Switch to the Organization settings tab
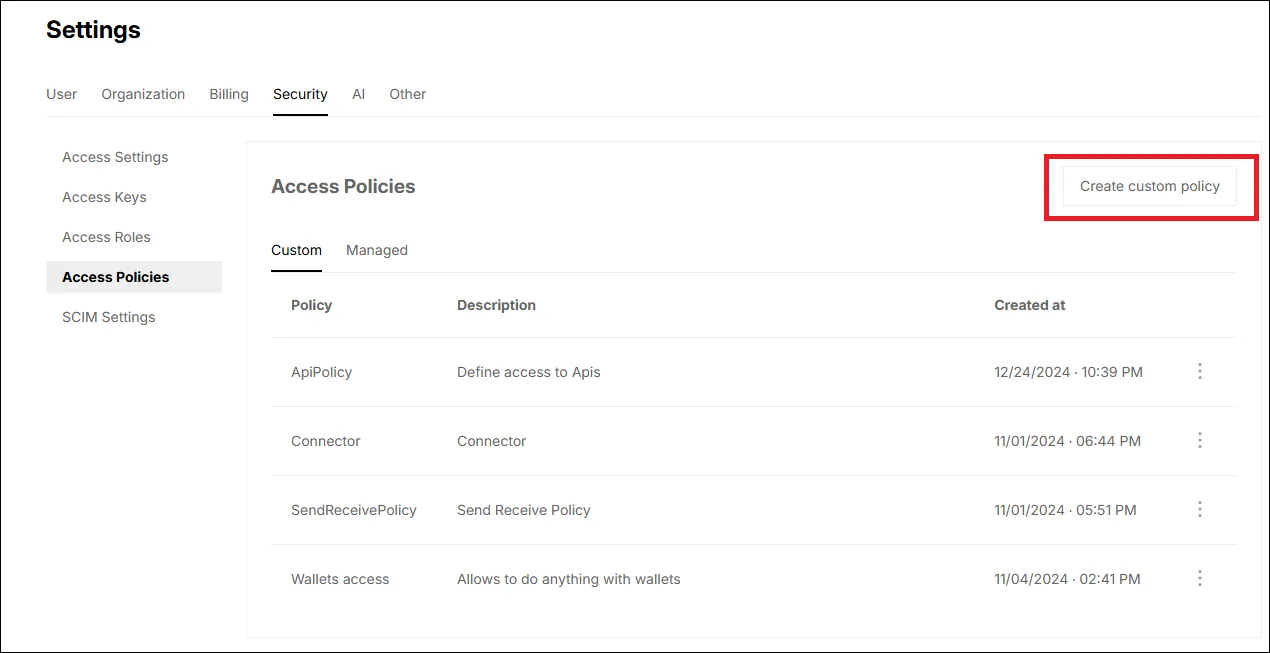This screenshot has height=653, width=1270. [x=143, y=94]
